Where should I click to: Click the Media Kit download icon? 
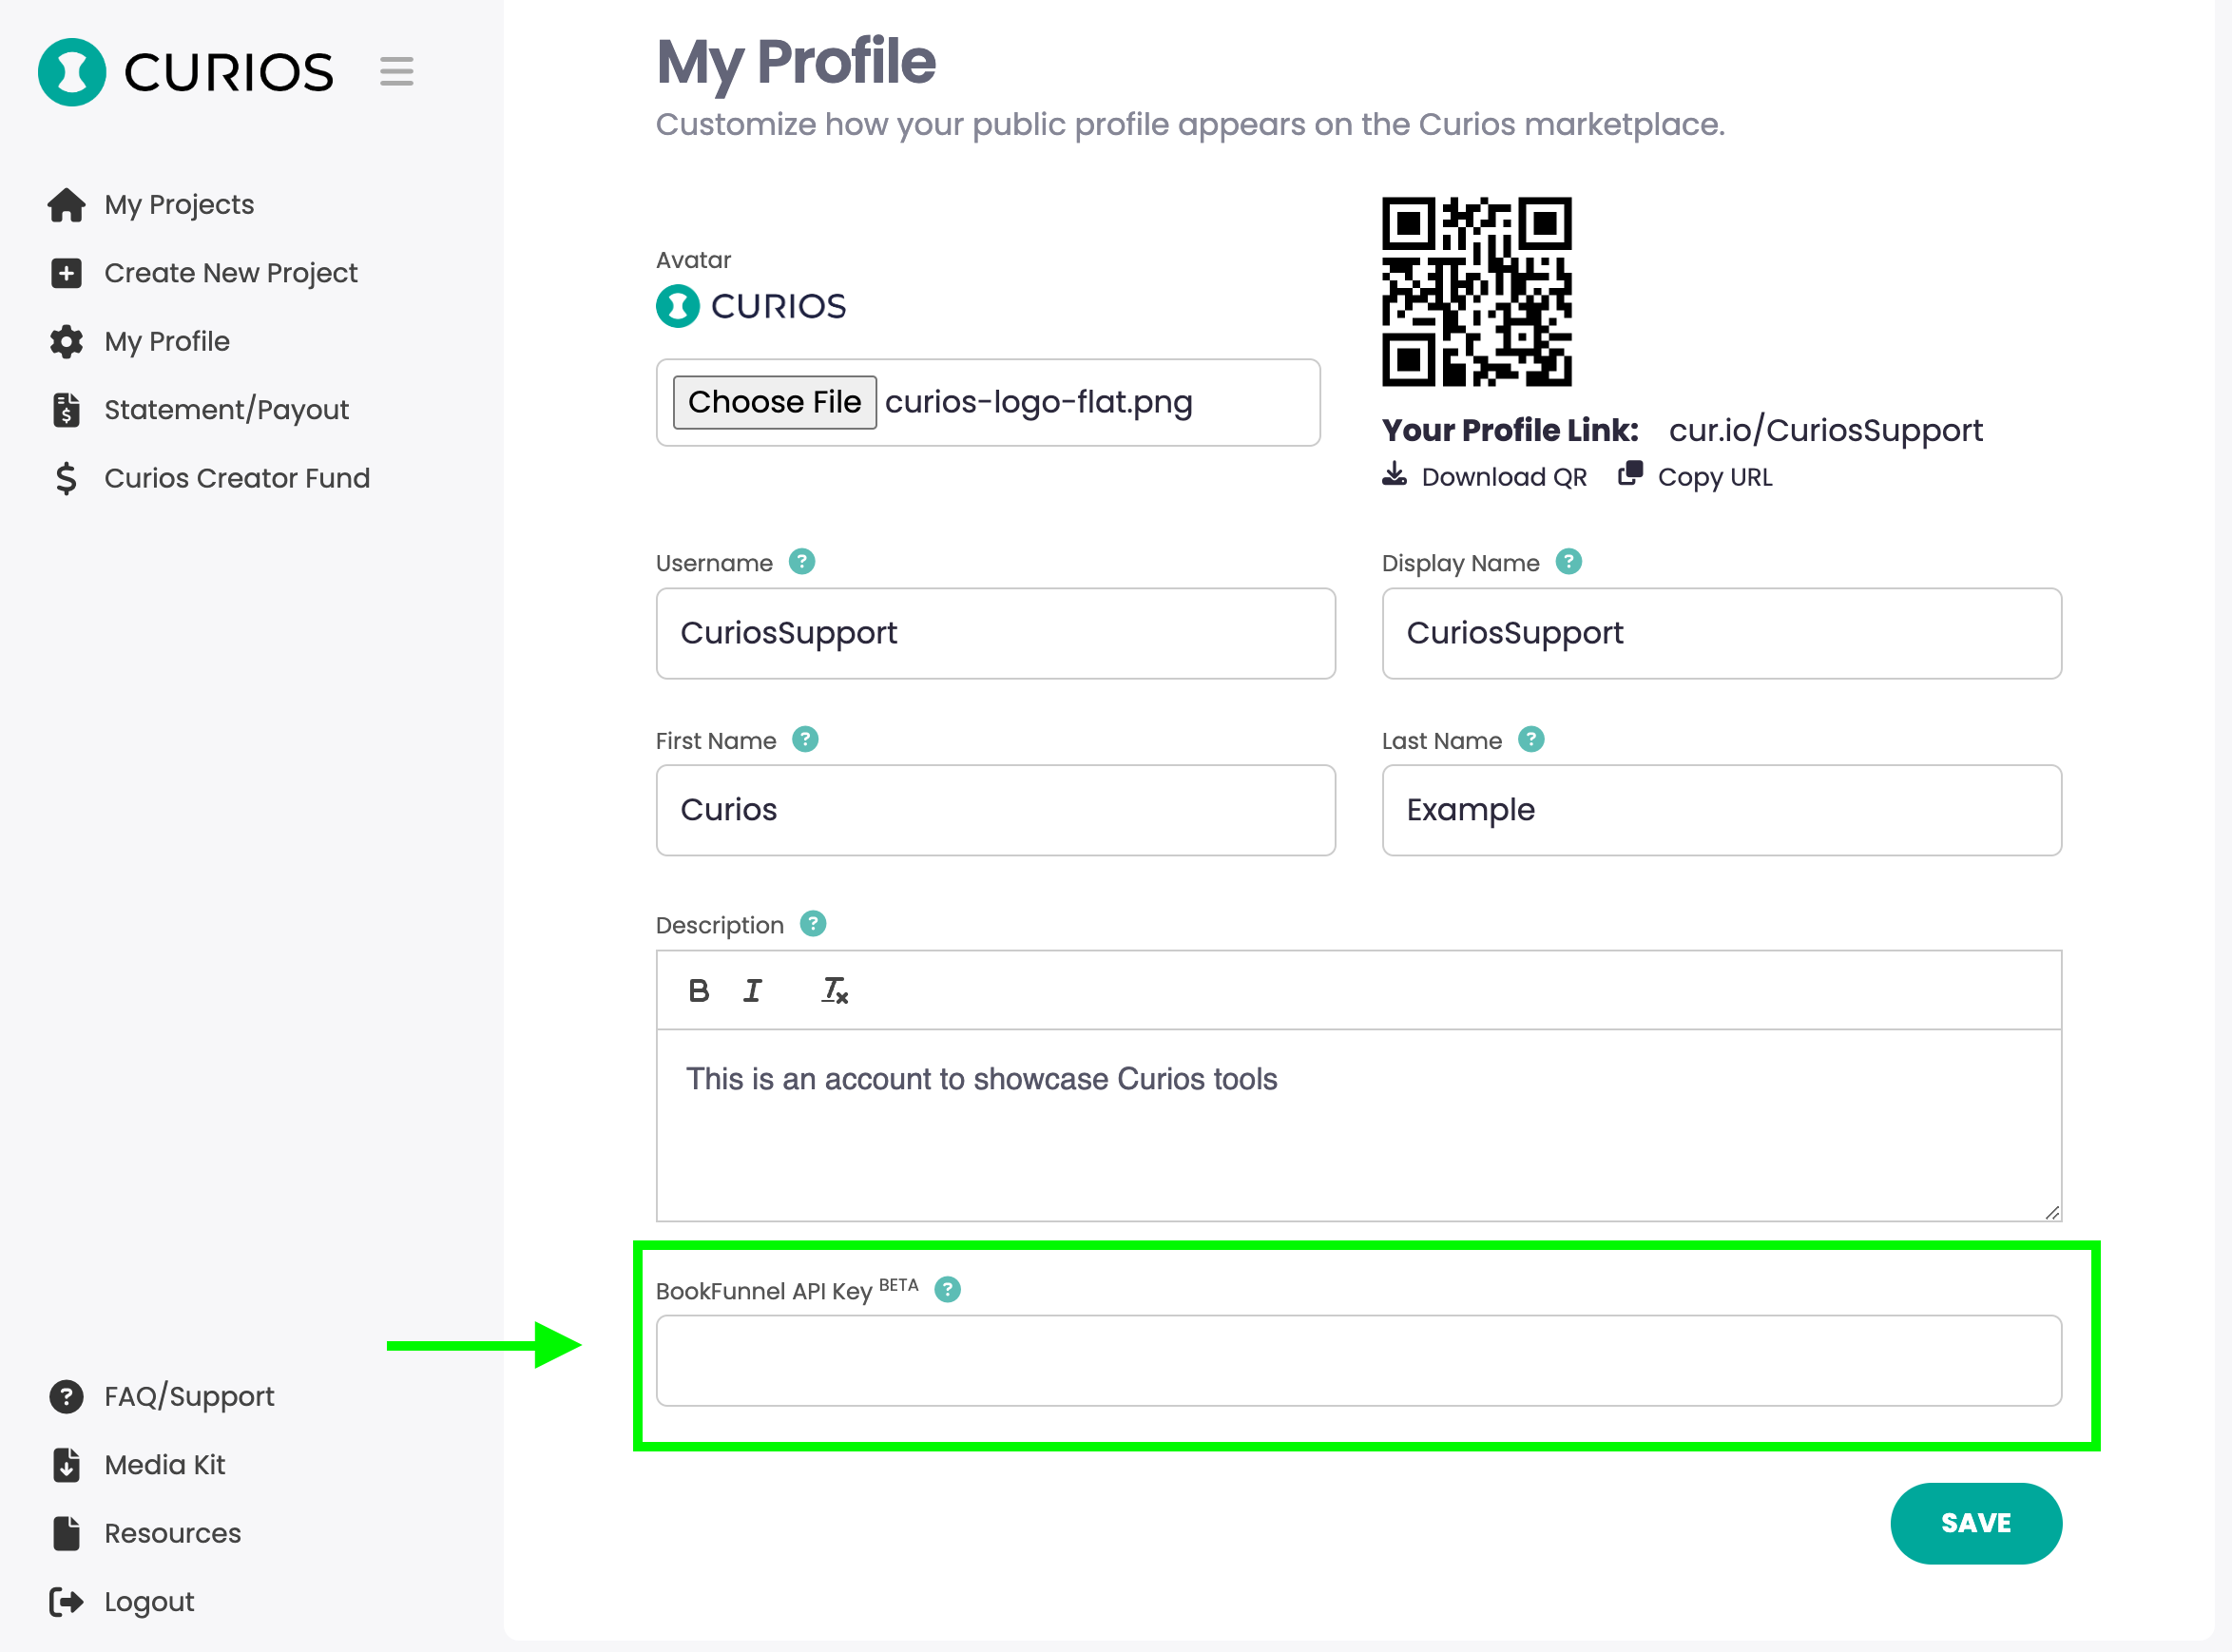click(x=66, y=1465)
